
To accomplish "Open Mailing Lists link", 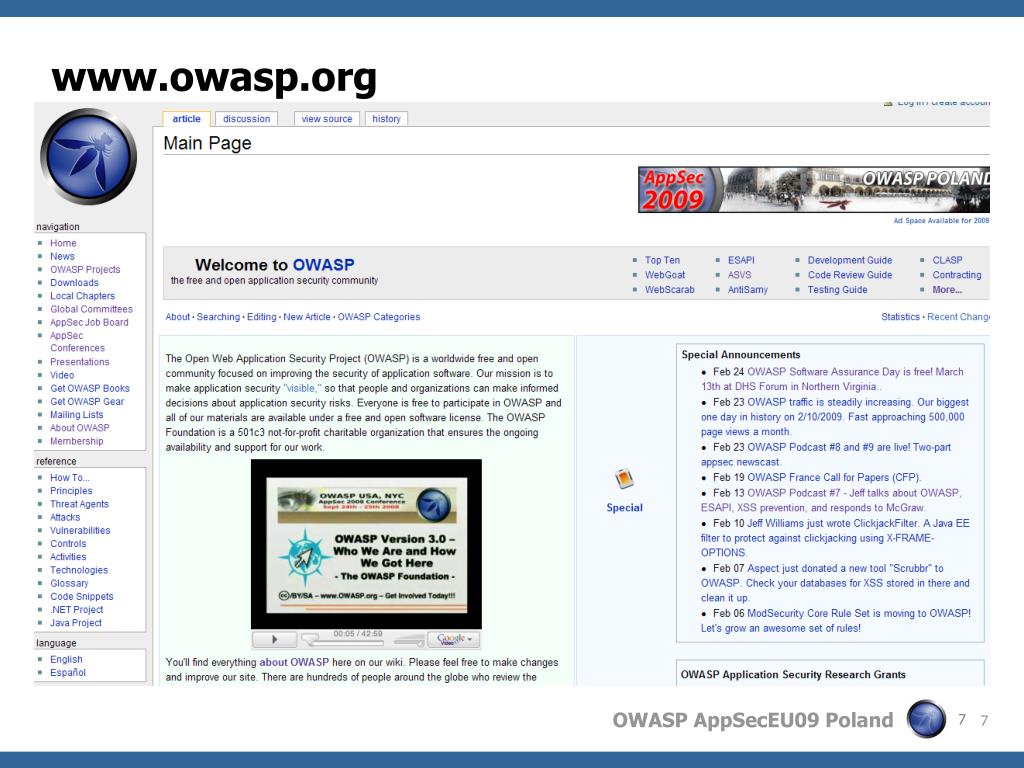I will 76,415.
